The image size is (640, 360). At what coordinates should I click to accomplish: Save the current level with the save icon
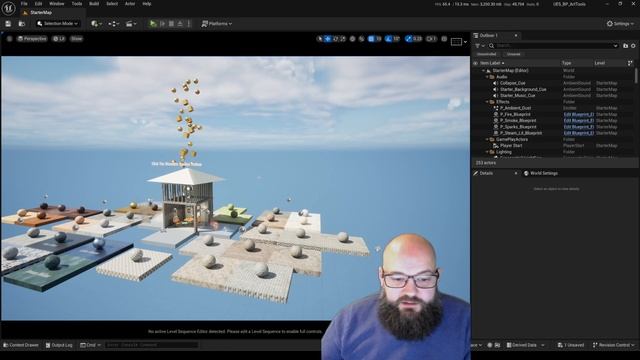click(x=8, y=24)
